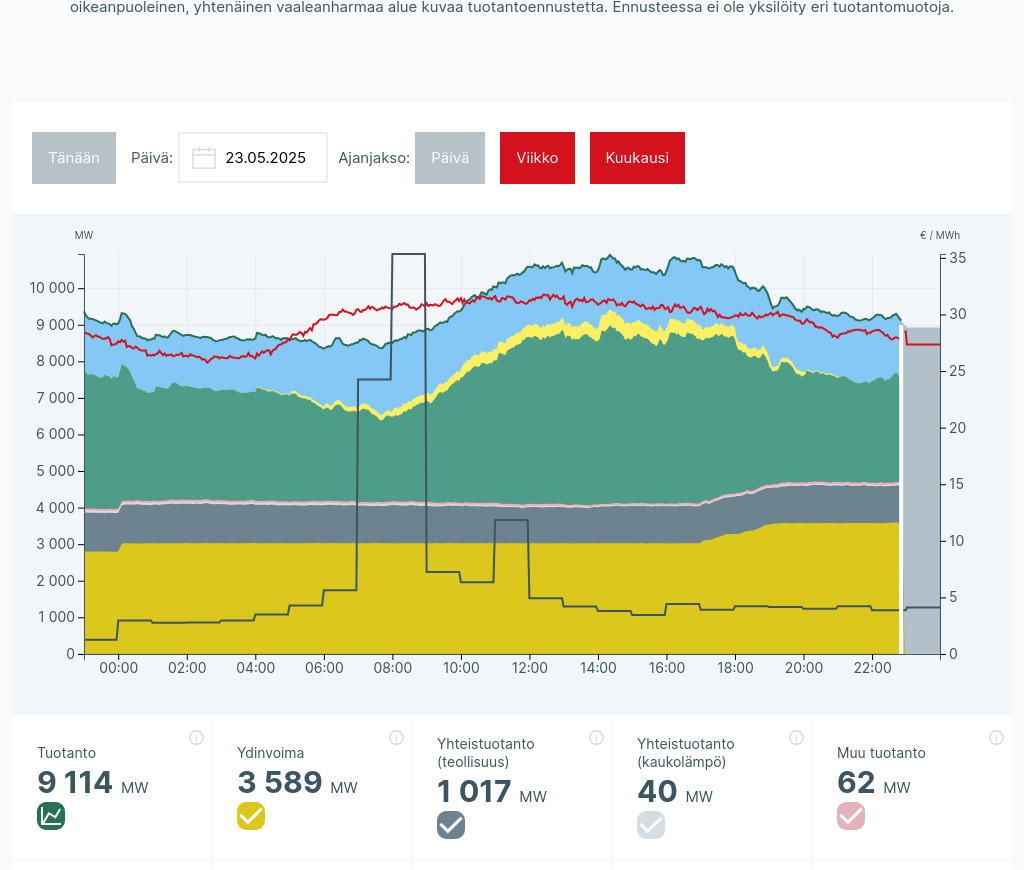This screenshot has width=1024, height=870.
Task: Click the info icon on Muu tuotanto card
Action: pyautogui.click(x=996, y=738)
